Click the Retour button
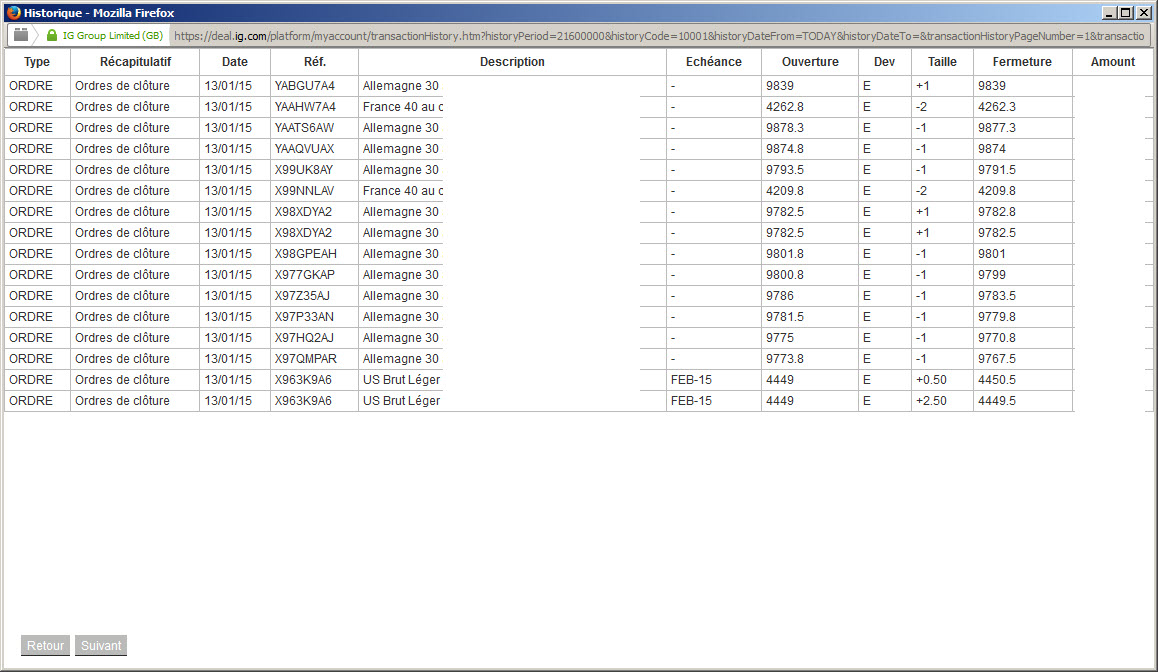The height and width of the screenshot is (672, 1158). (x=45, y=645)
